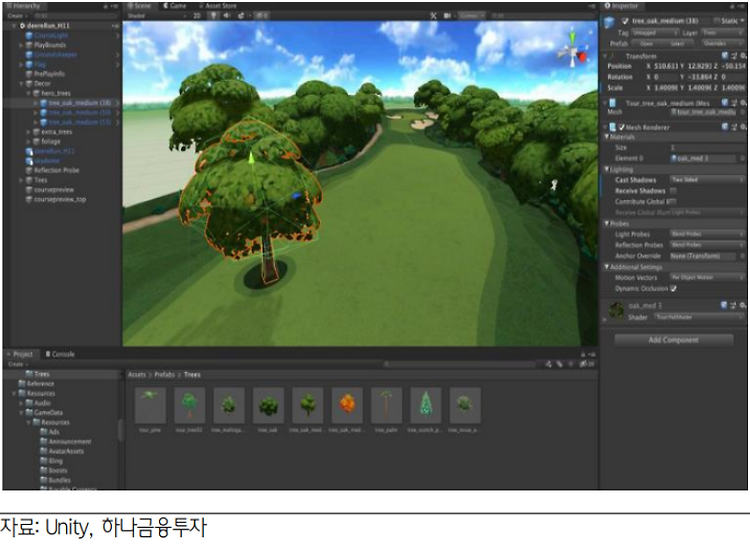Switch to the Game tab
The image size is (750, 545).
click(x=175, y=6)
